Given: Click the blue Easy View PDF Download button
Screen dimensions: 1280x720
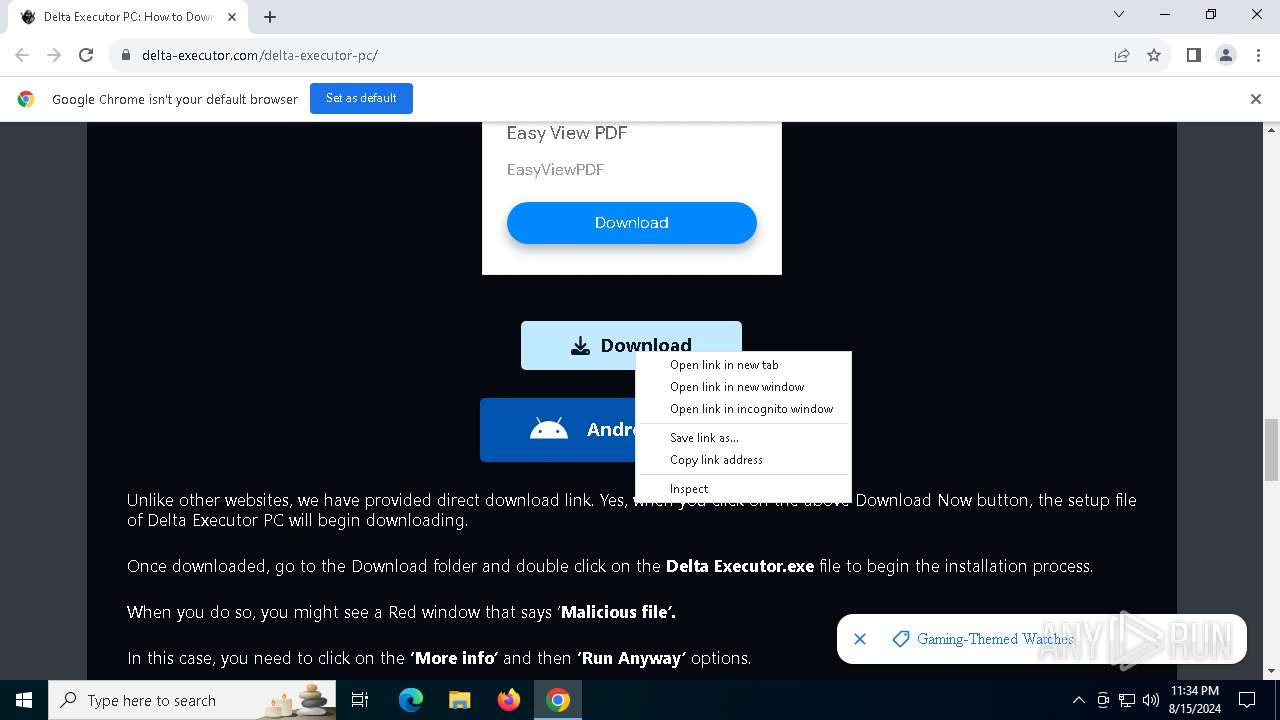Looking at the screenshot, I should [631, 223].
